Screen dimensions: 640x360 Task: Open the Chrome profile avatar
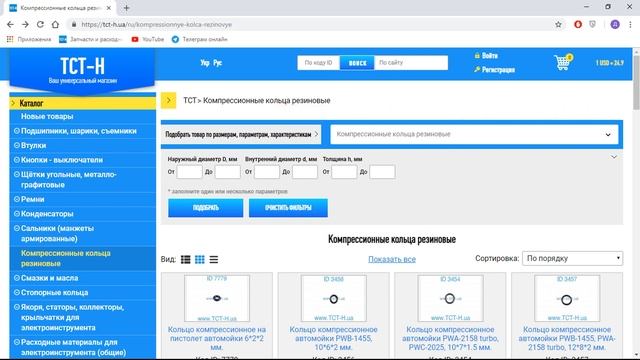[615, 24]
